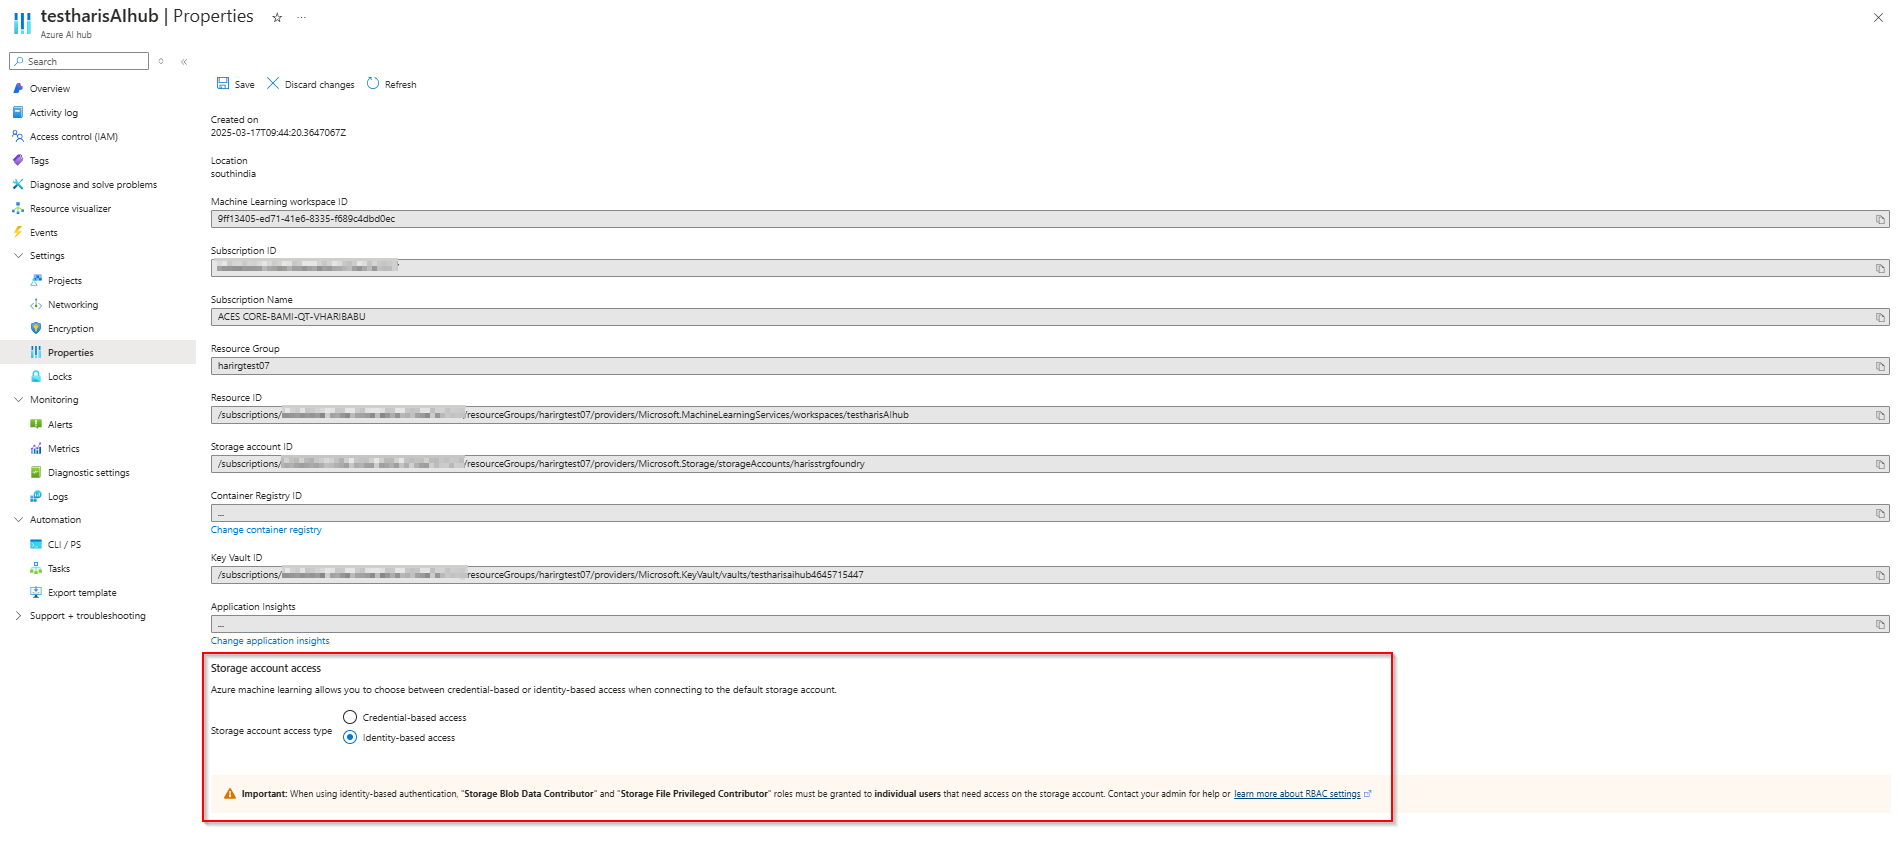Favorite the page with the star icon
Image resolution: width=1900 pixels, height=842 pixels.
277,17
